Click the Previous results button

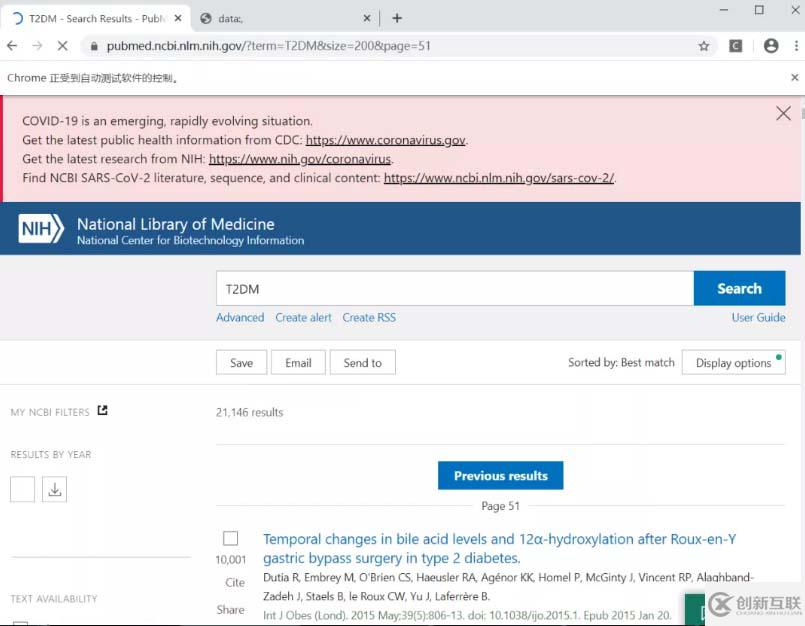tap(500, 475)
